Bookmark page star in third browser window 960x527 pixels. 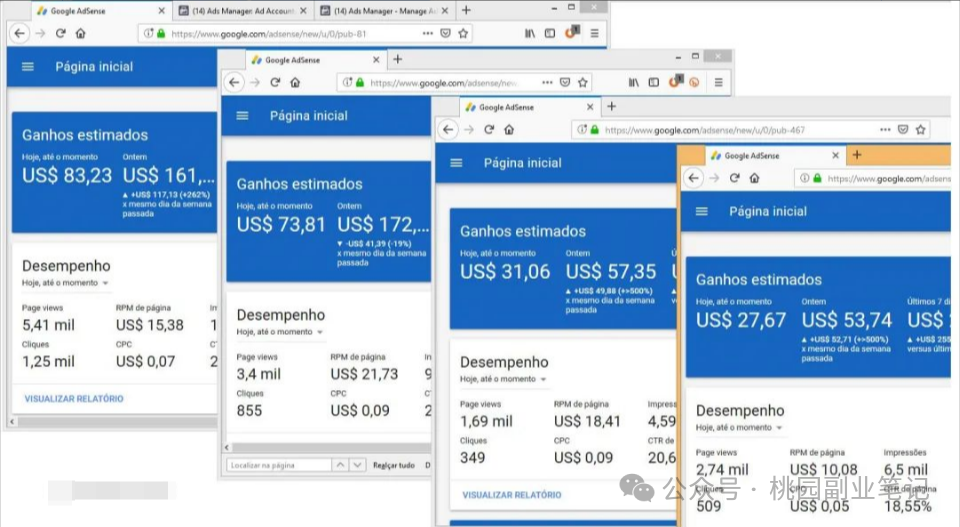click(920, 130)
